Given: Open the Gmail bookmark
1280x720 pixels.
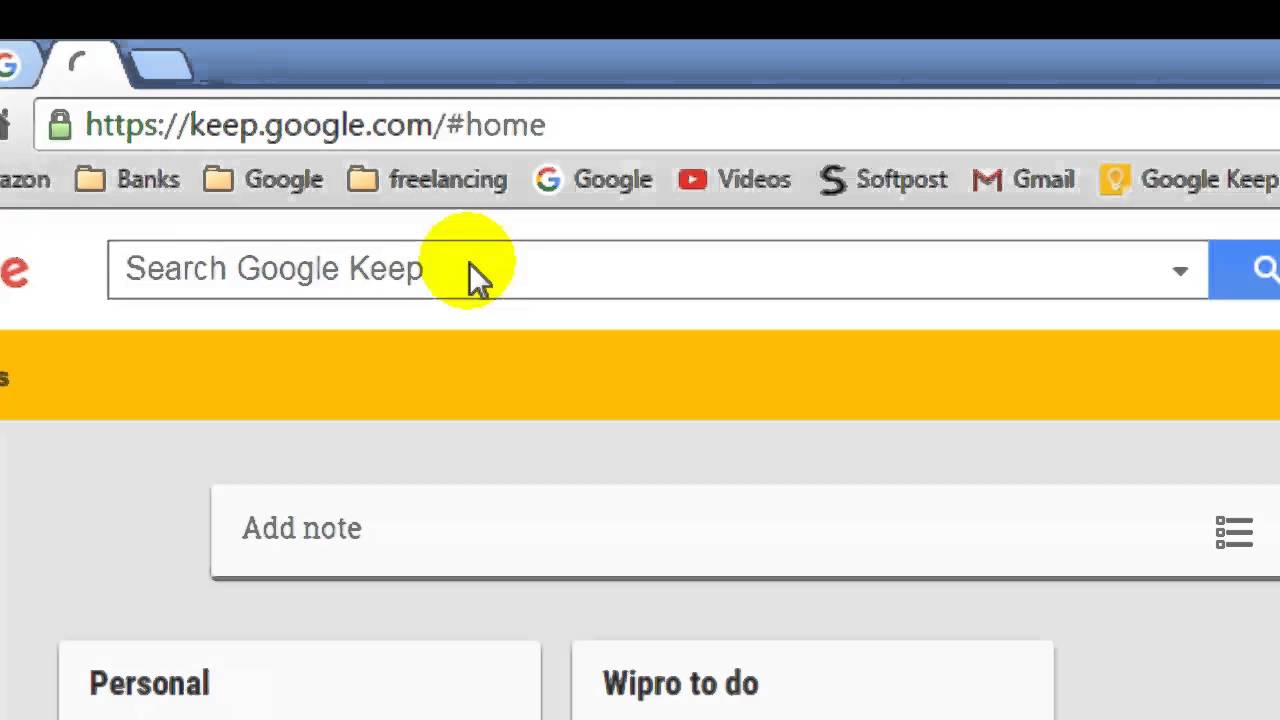Looking at the screenshot, I should [x=1023, y=180].
